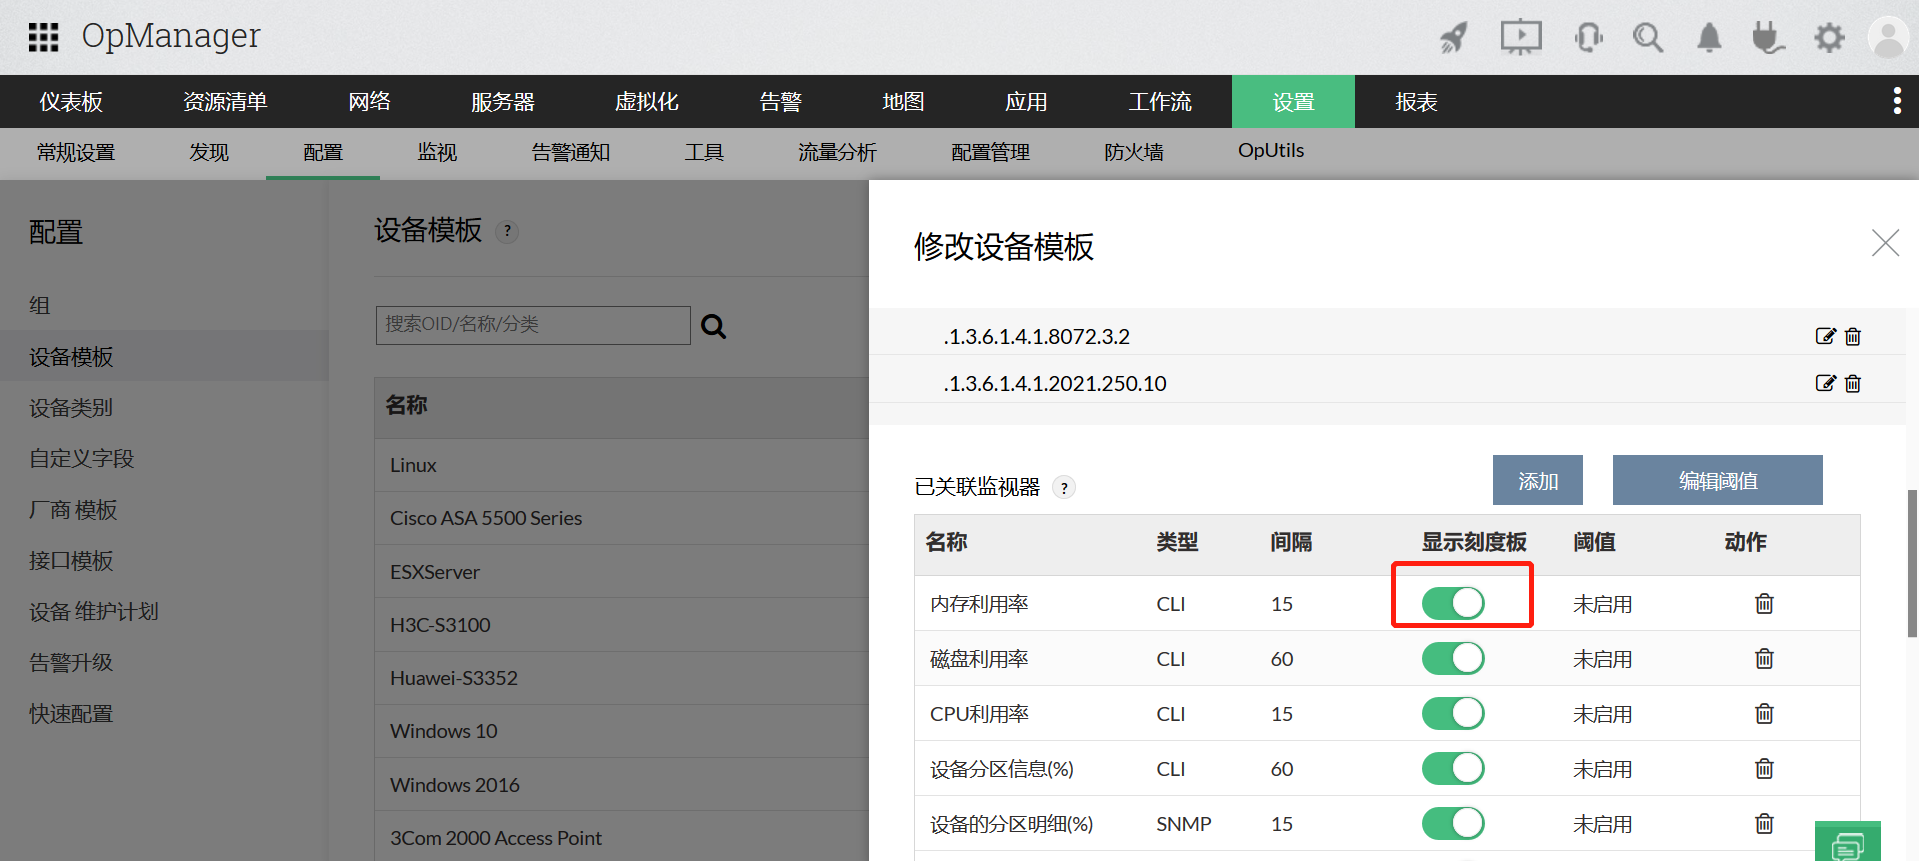Open the Cisco ASA 5500 Series template
1919x861 pixels.
[x=621, y=518]
